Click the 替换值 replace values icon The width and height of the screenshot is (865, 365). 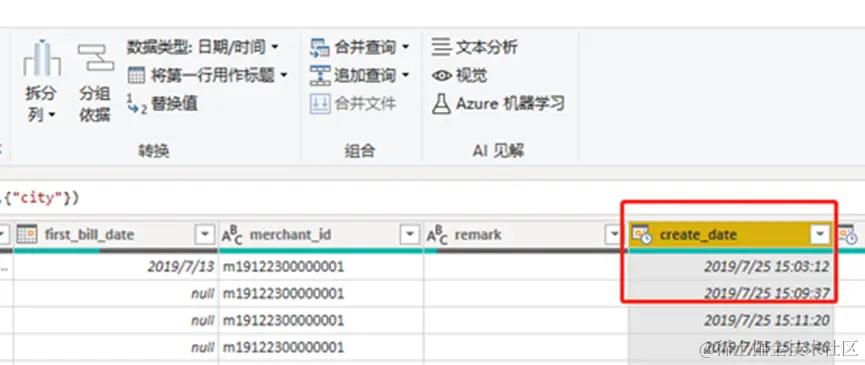point(136,103)
